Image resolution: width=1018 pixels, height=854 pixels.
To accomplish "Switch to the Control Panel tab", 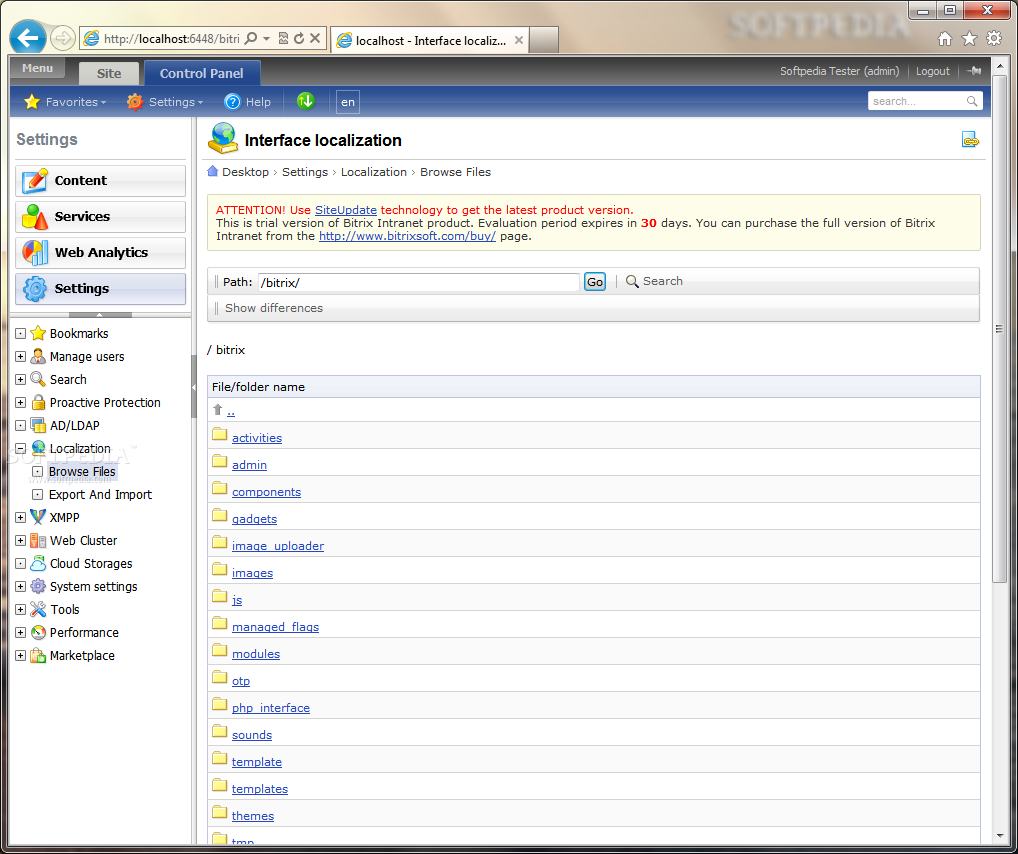I will [202, 73].
